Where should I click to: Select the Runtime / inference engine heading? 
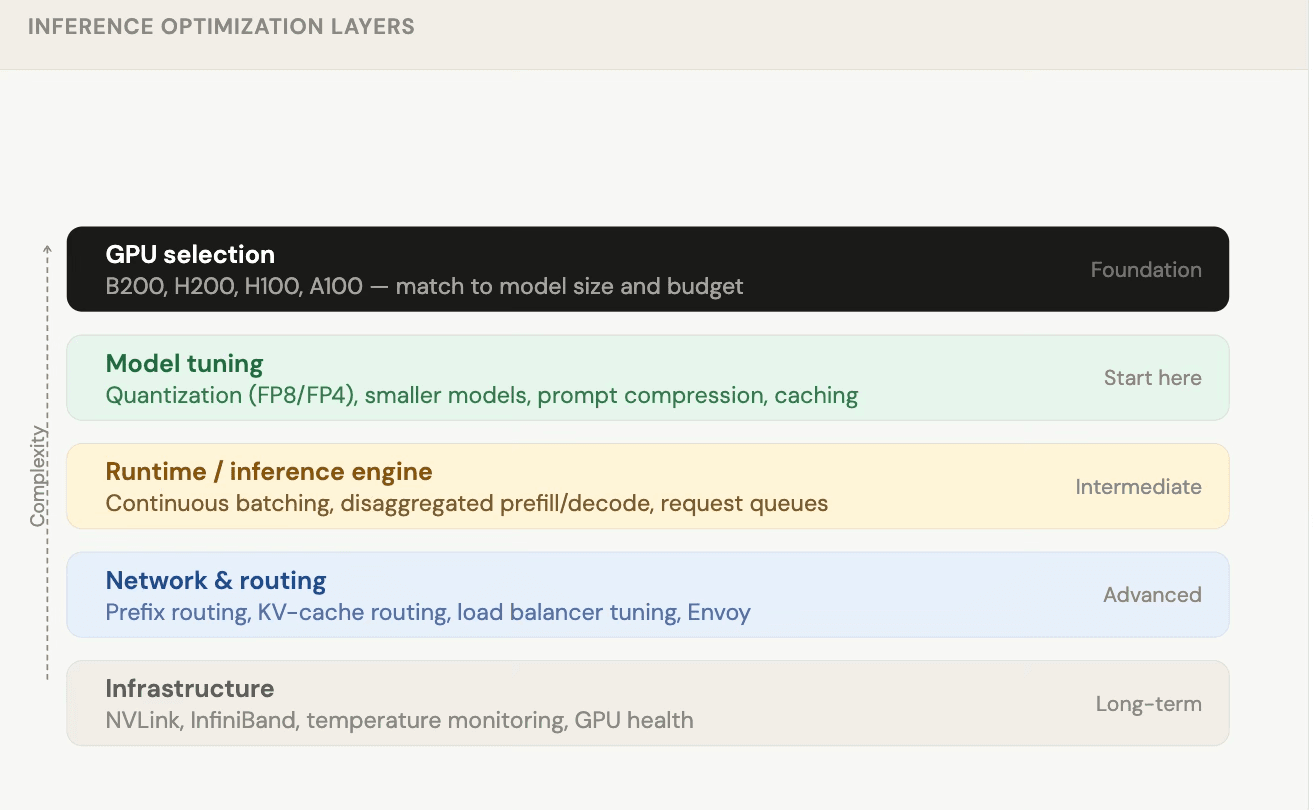pyautogui.click(x=269, y=471)
